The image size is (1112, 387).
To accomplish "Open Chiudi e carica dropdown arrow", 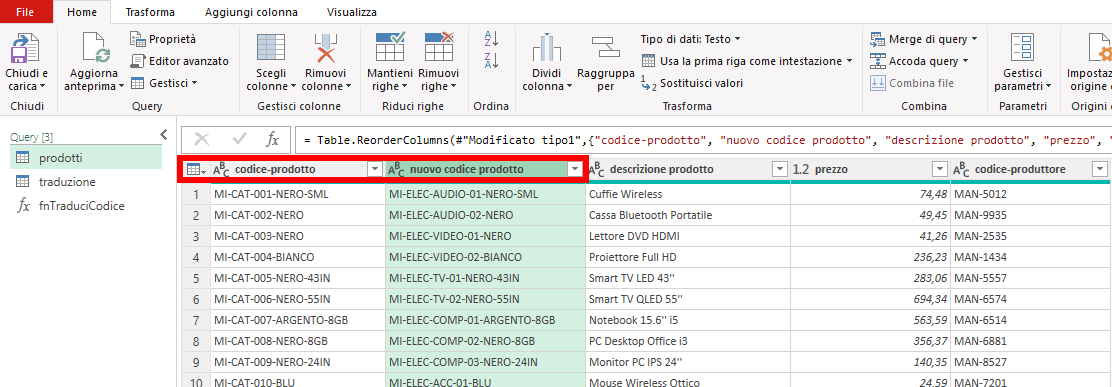I will point(43,86).
